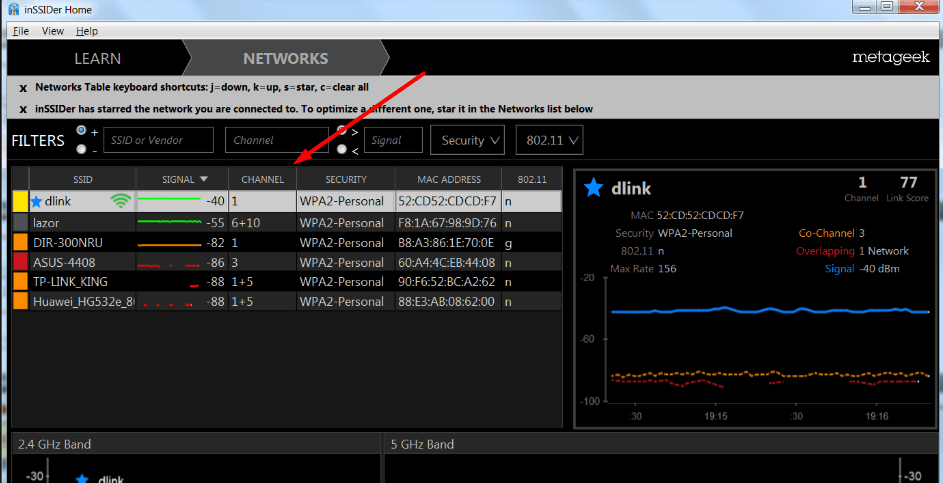
Task: Click the inSSIDer app icon in title bar
Action: (14, 8)
